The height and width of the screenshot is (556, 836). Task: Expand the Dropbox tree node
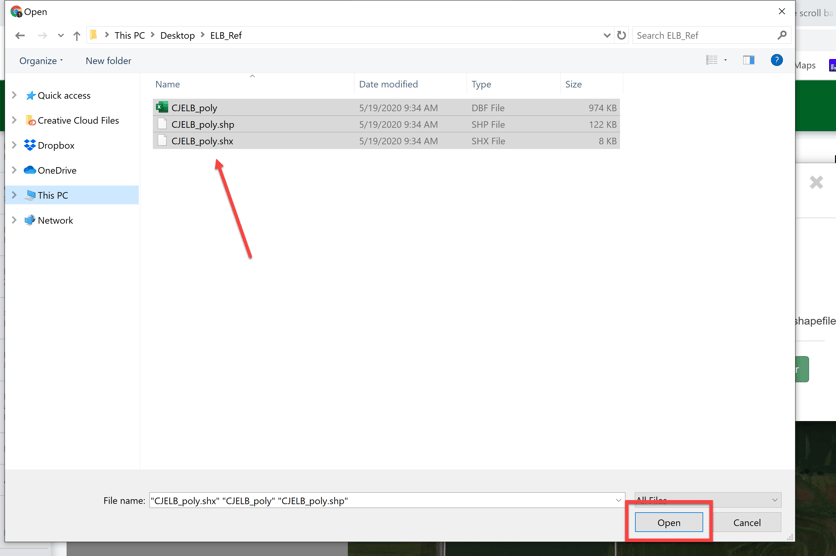click(x=14, y=145)
